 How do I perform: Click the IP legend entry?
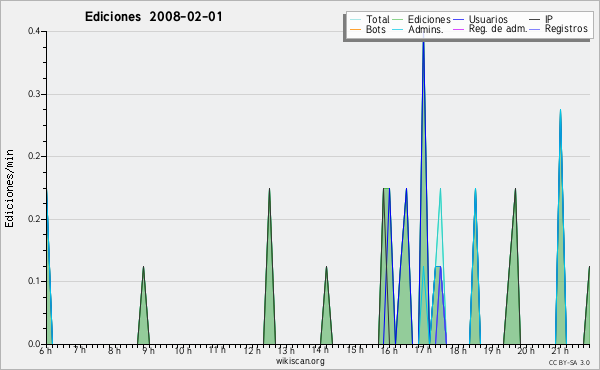(x=541, y=19)
